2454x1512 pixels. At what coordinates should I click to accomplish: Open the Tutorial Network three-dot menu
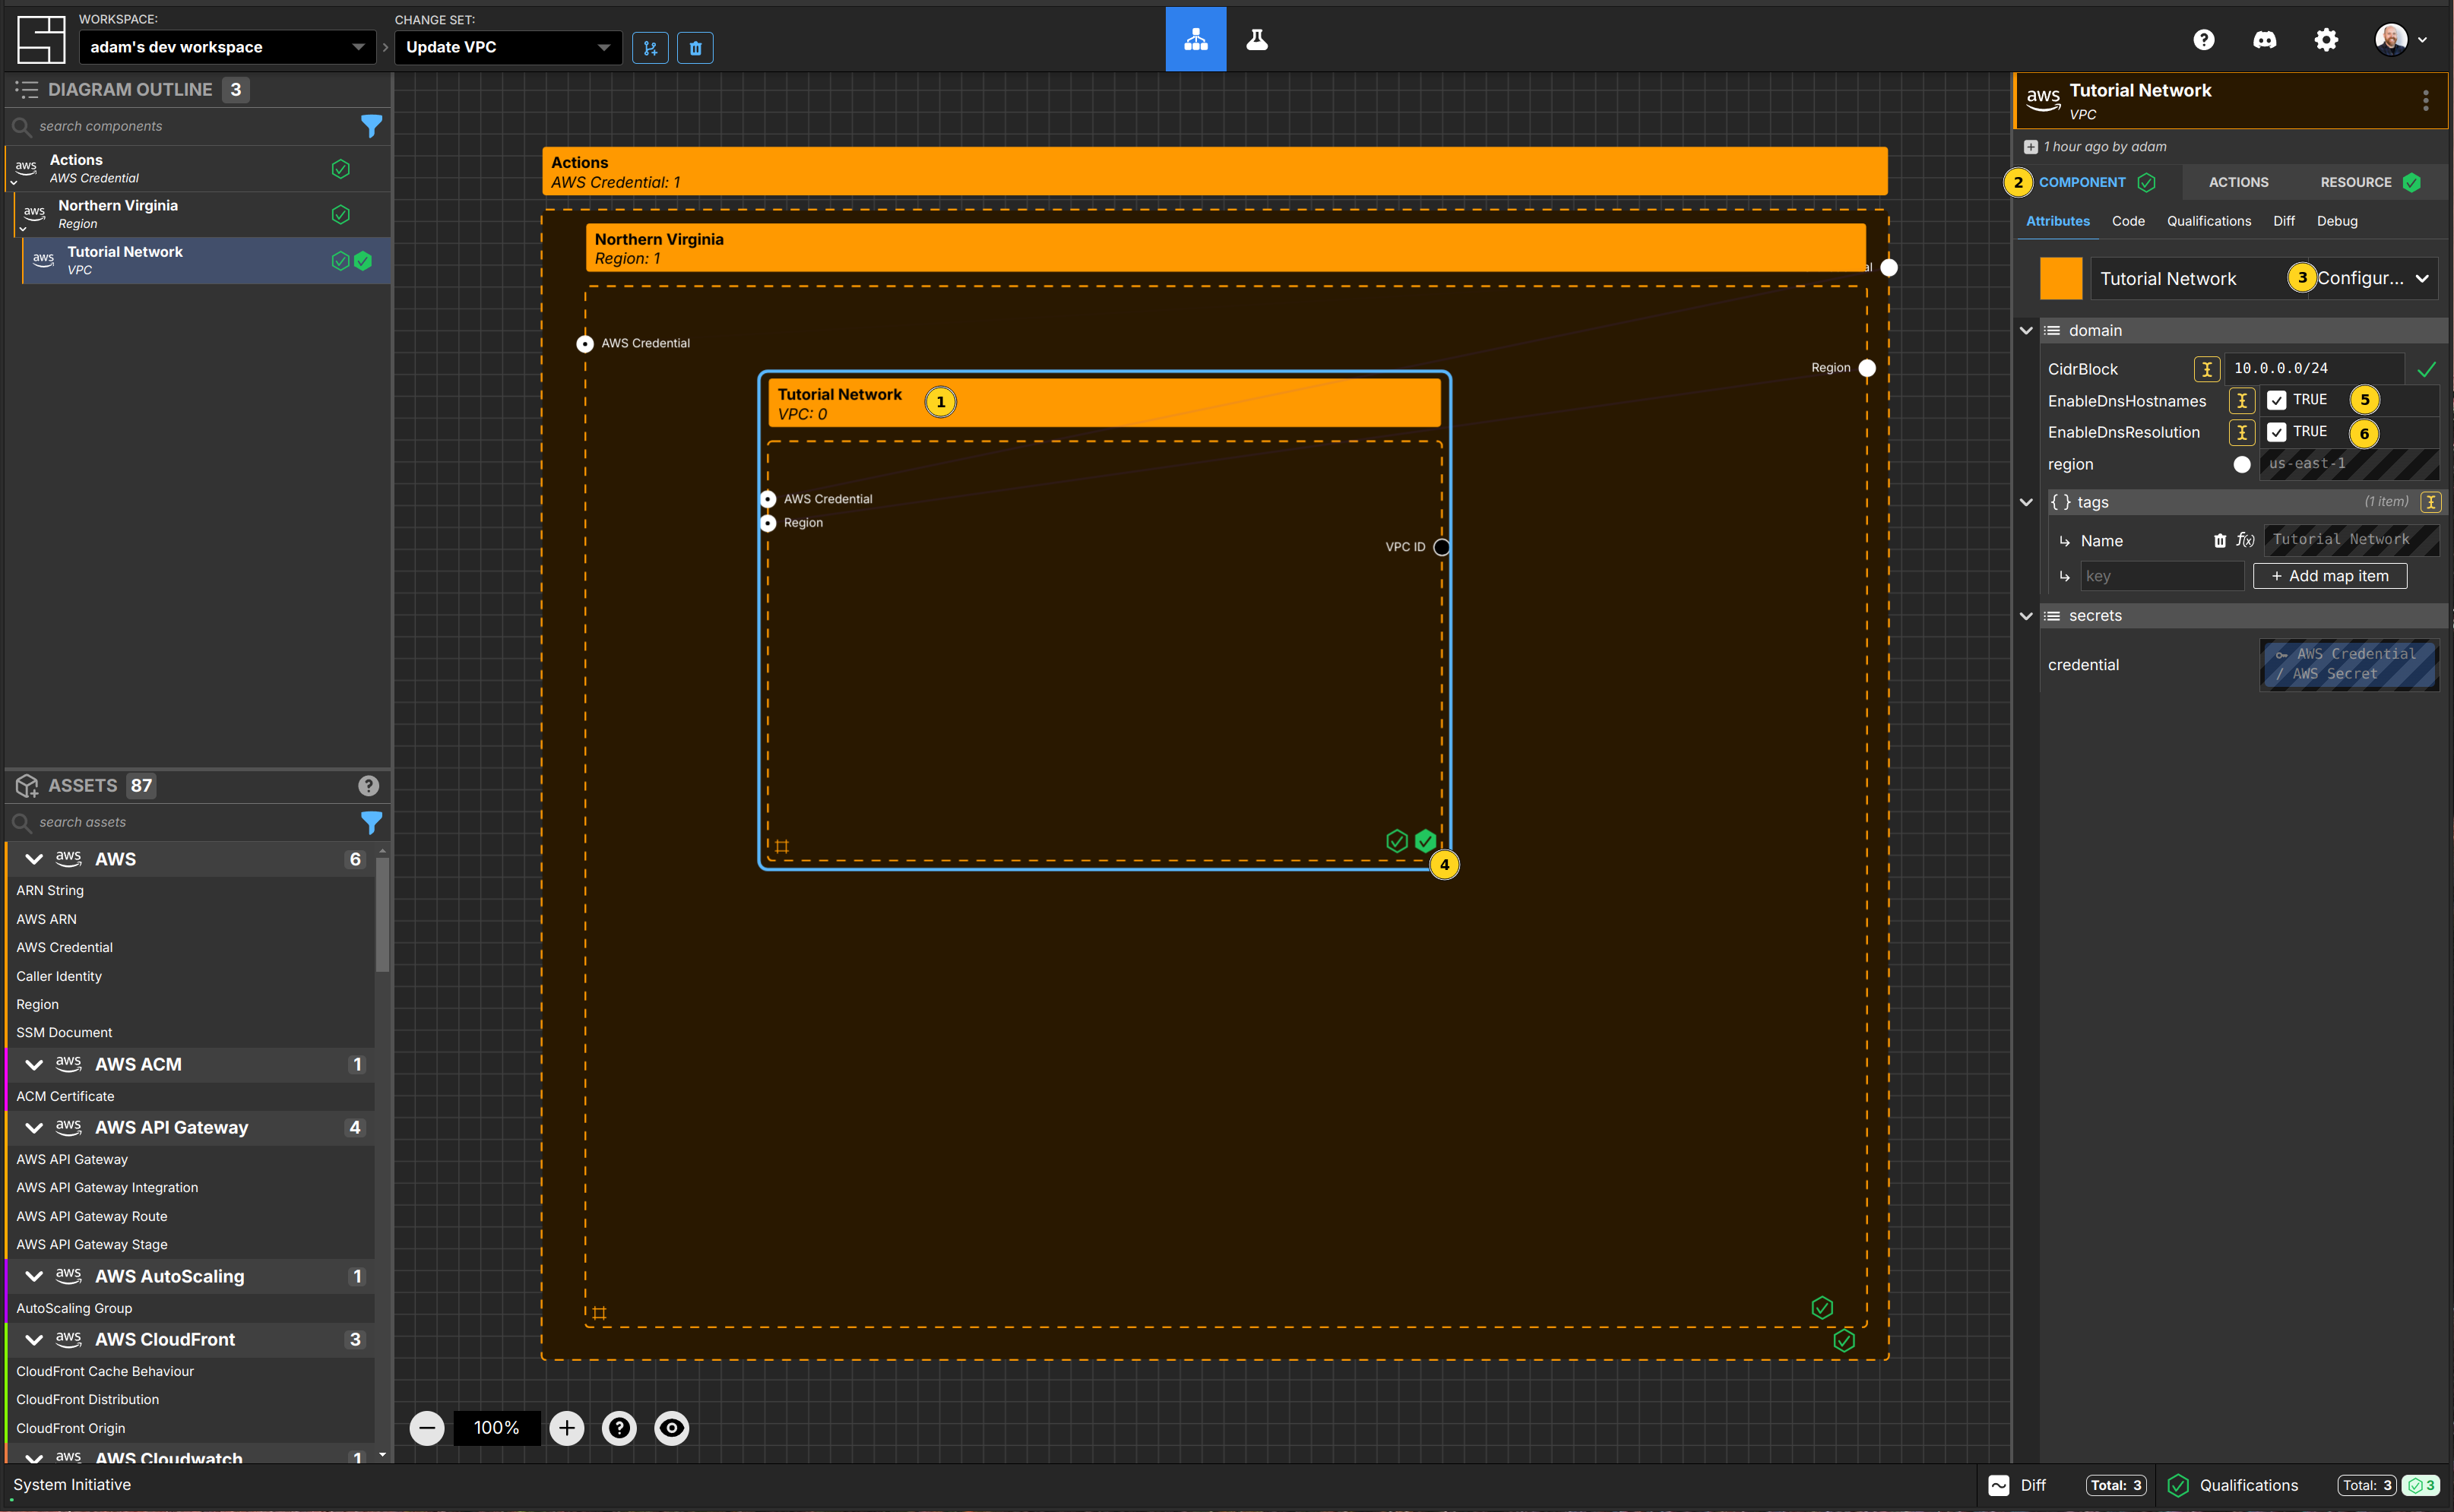[2425, 100]
